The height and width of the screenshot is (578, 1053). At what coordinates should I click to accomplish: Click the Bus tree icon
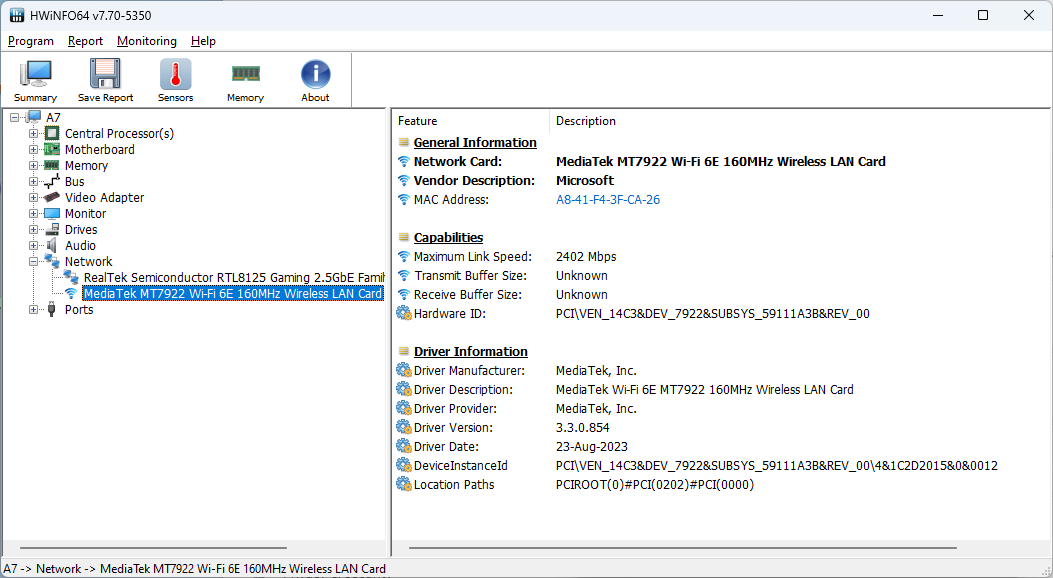(x=52, y=181)
